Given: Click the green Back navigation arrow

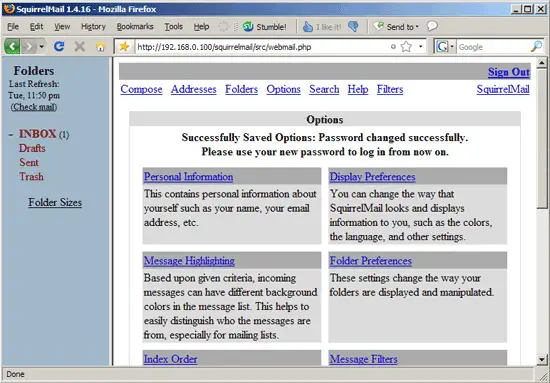Looking at the screenshot, I should (12, 46).
